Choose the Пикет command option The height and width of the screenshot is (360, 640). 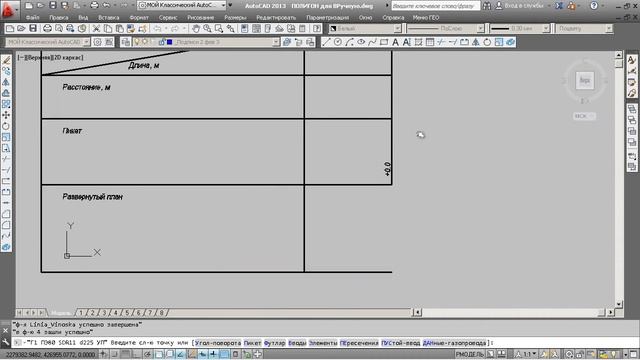(x=252, y=343)
